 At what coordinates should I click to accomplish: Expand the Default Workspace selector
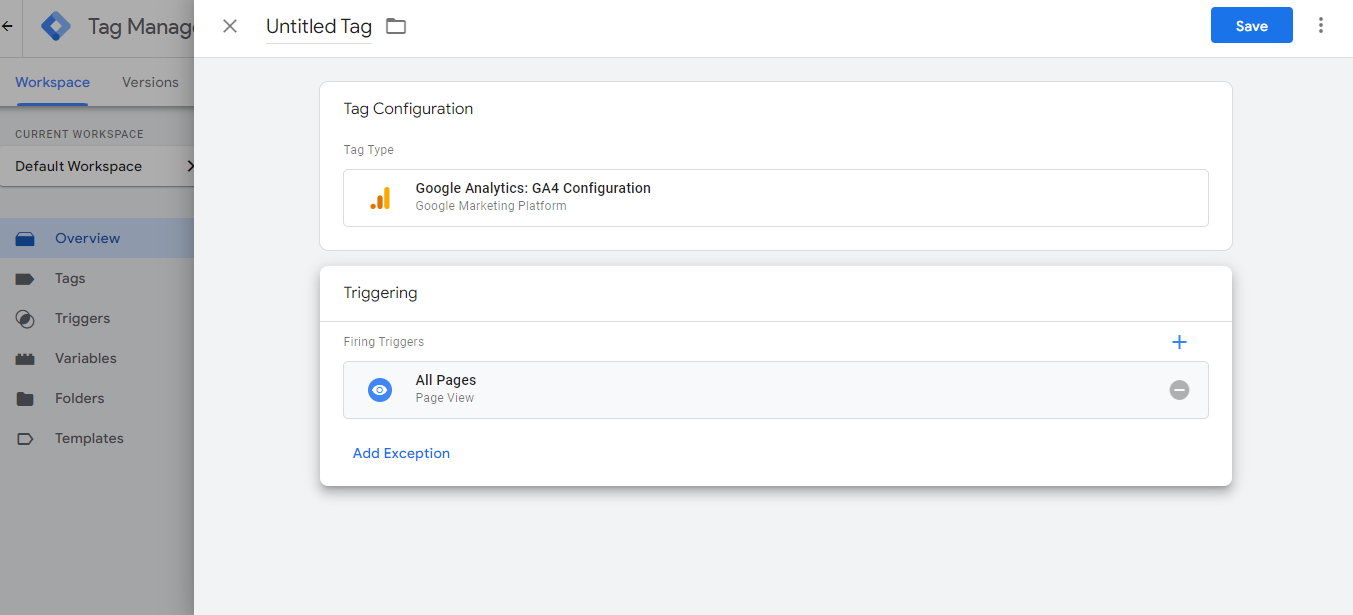coord(100,166)
